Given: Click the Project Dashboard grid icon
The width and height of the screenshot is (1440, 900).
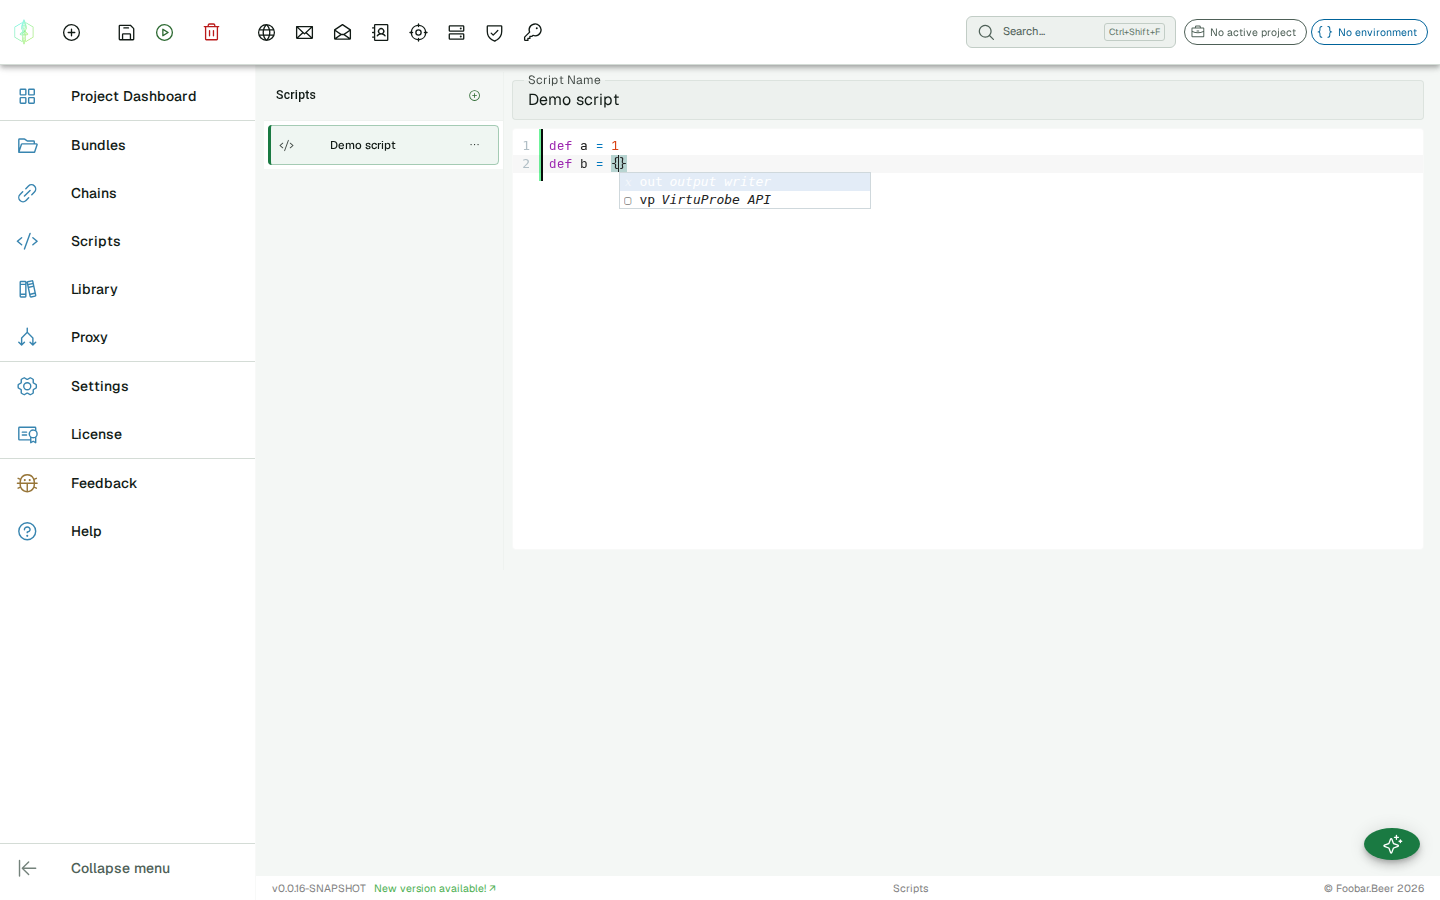Looking at the screenshot, I should [27, 96].
